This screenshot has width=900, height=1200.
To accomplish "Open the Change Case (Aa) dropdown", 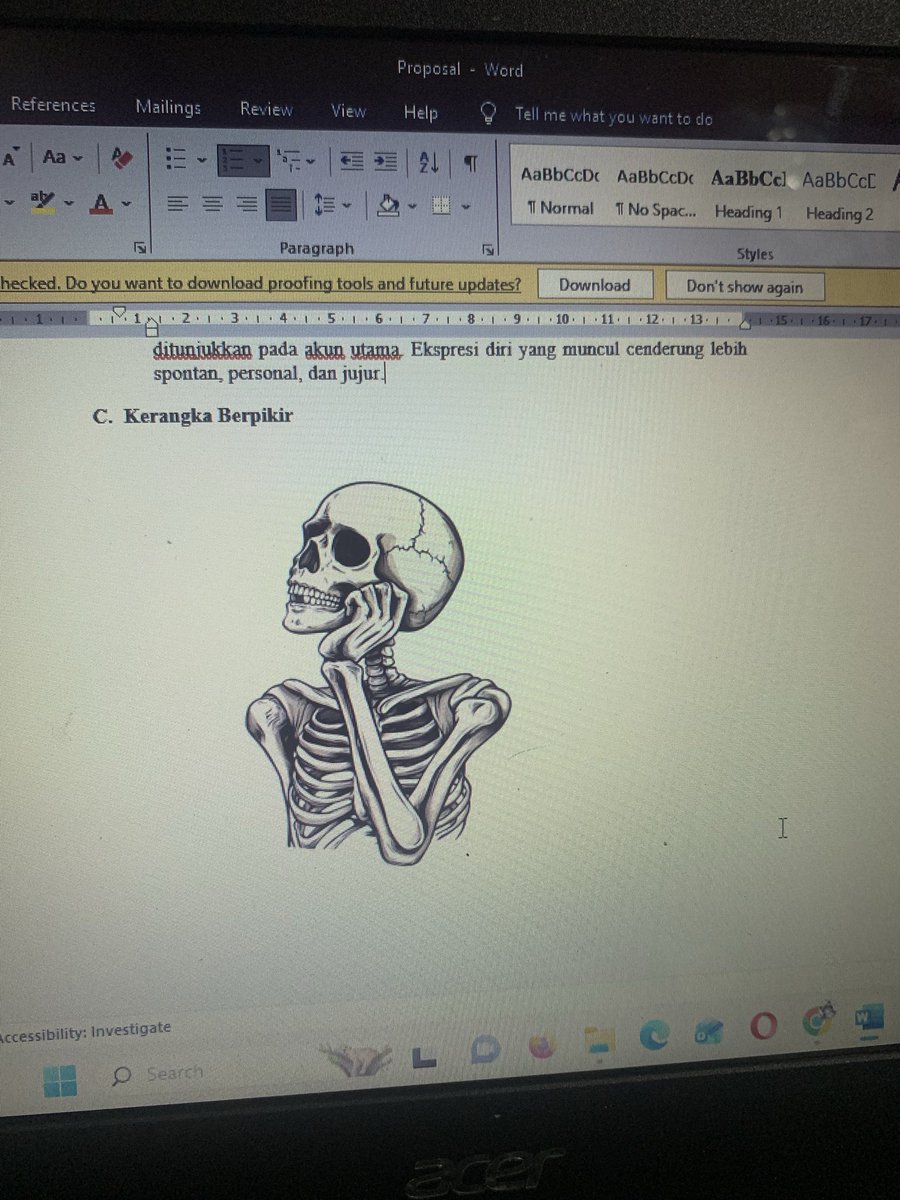I will (x=62, y=157).
